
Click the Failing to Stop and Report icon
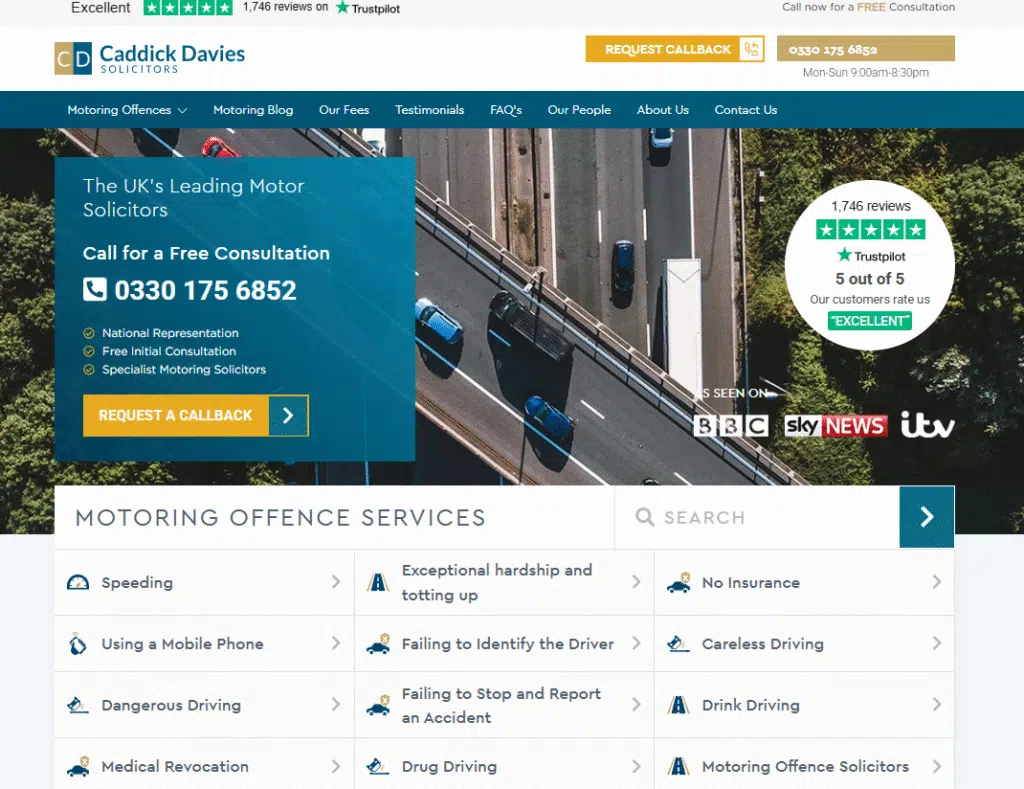click(378, 705)
